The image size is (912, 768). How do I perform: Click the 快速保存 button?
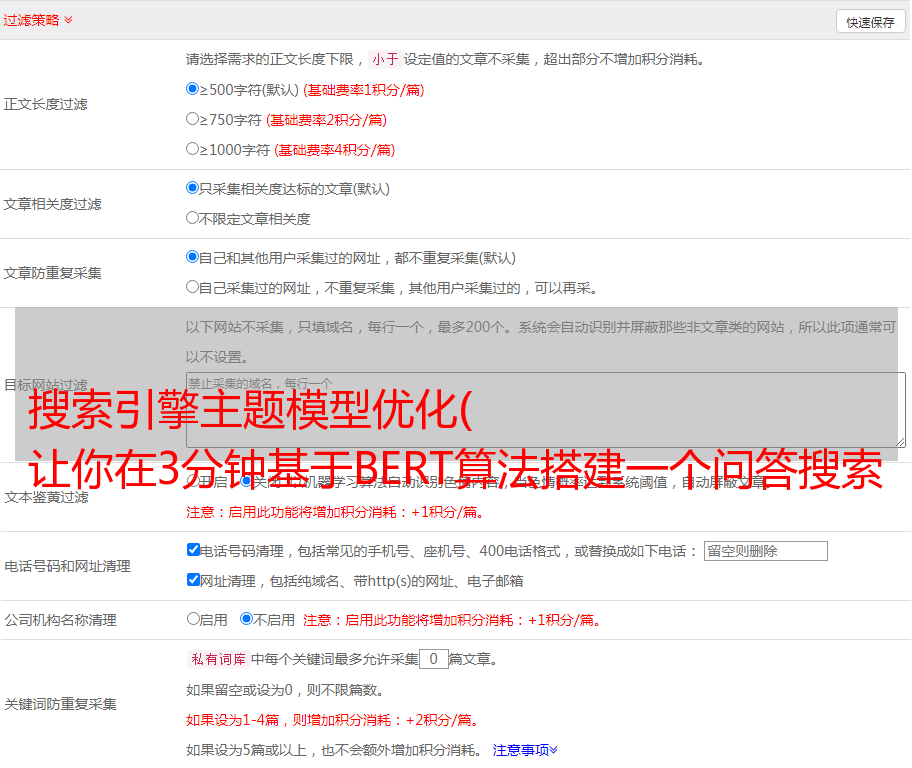(x=870, y=22)
